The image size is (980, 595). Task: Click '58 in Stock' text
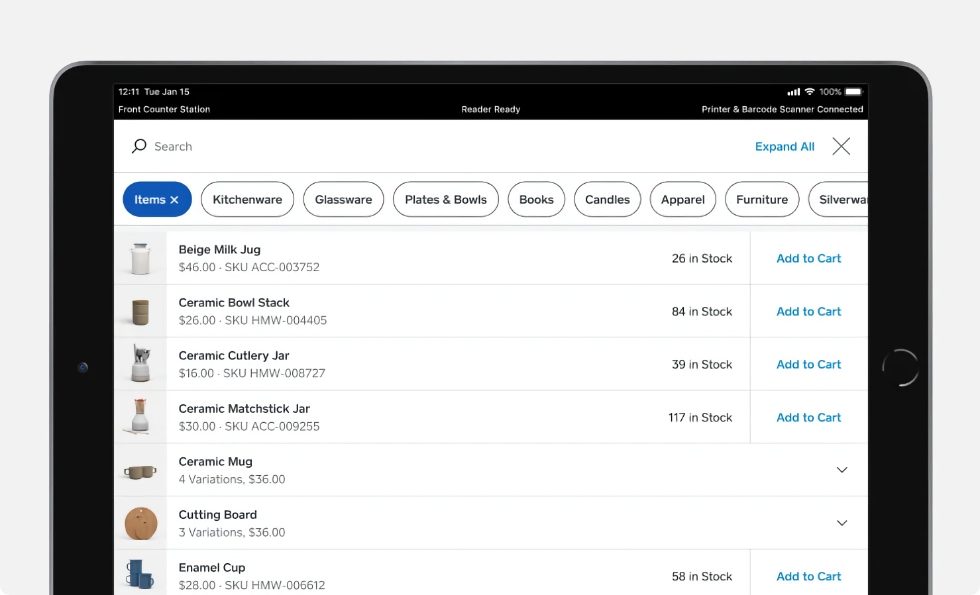(x=702, y=576)
